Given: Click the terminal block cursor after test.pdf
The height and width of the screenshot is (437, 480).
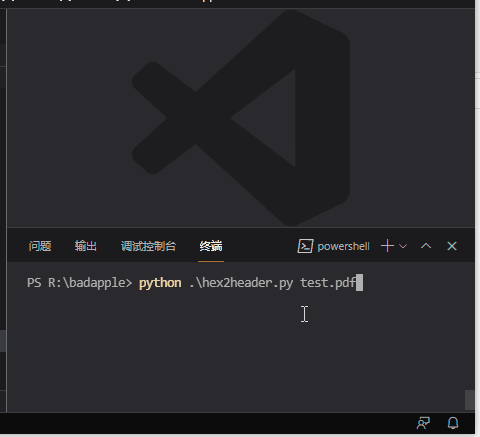Looking at the screenshot, I should pyautogui.click(x=359, y=283).
